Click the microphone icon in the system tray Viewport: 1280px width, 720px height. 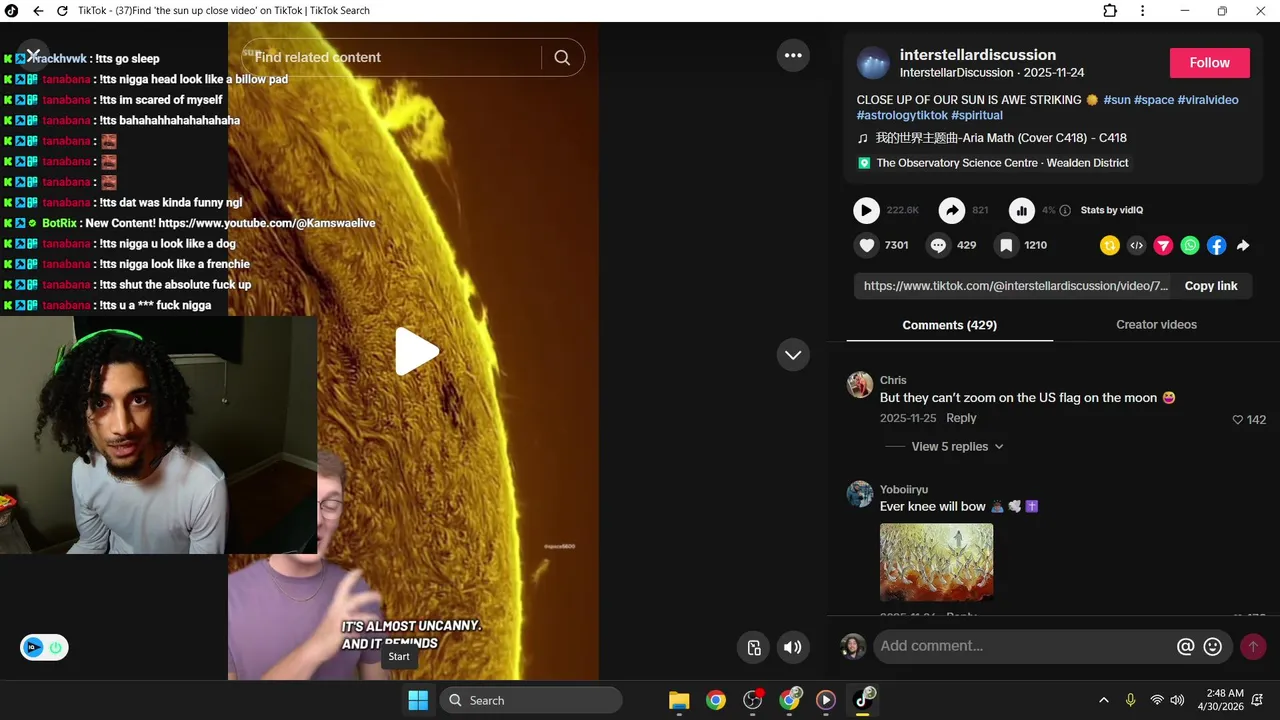pos(1131,700)
